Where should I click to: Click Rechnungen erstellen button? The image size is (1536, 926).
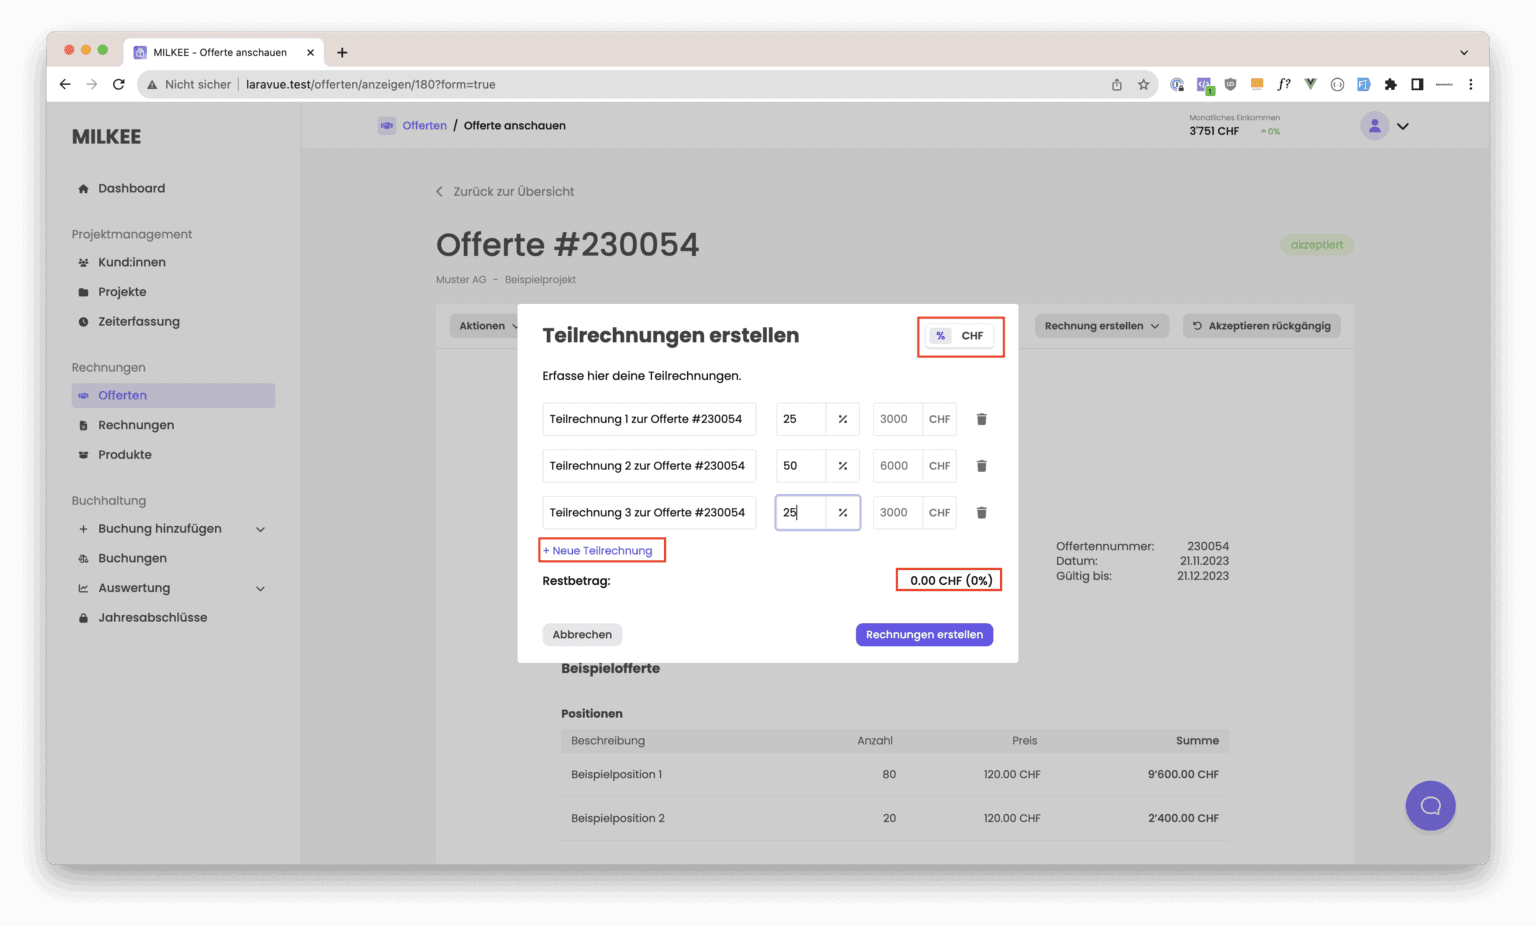pyautogui.click(x=924, y=635)
